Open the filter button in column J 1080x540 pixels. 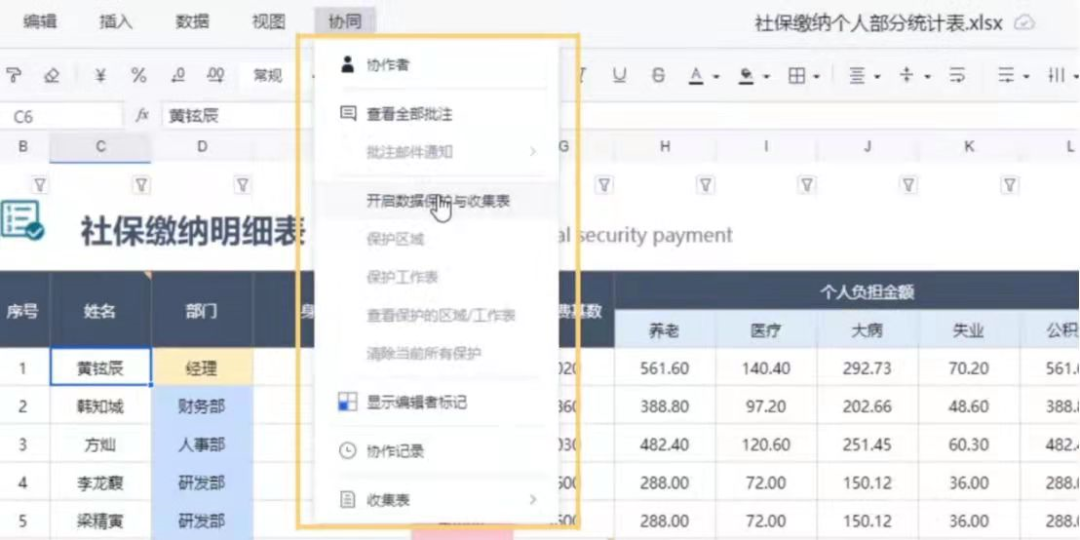pos(908,185)
